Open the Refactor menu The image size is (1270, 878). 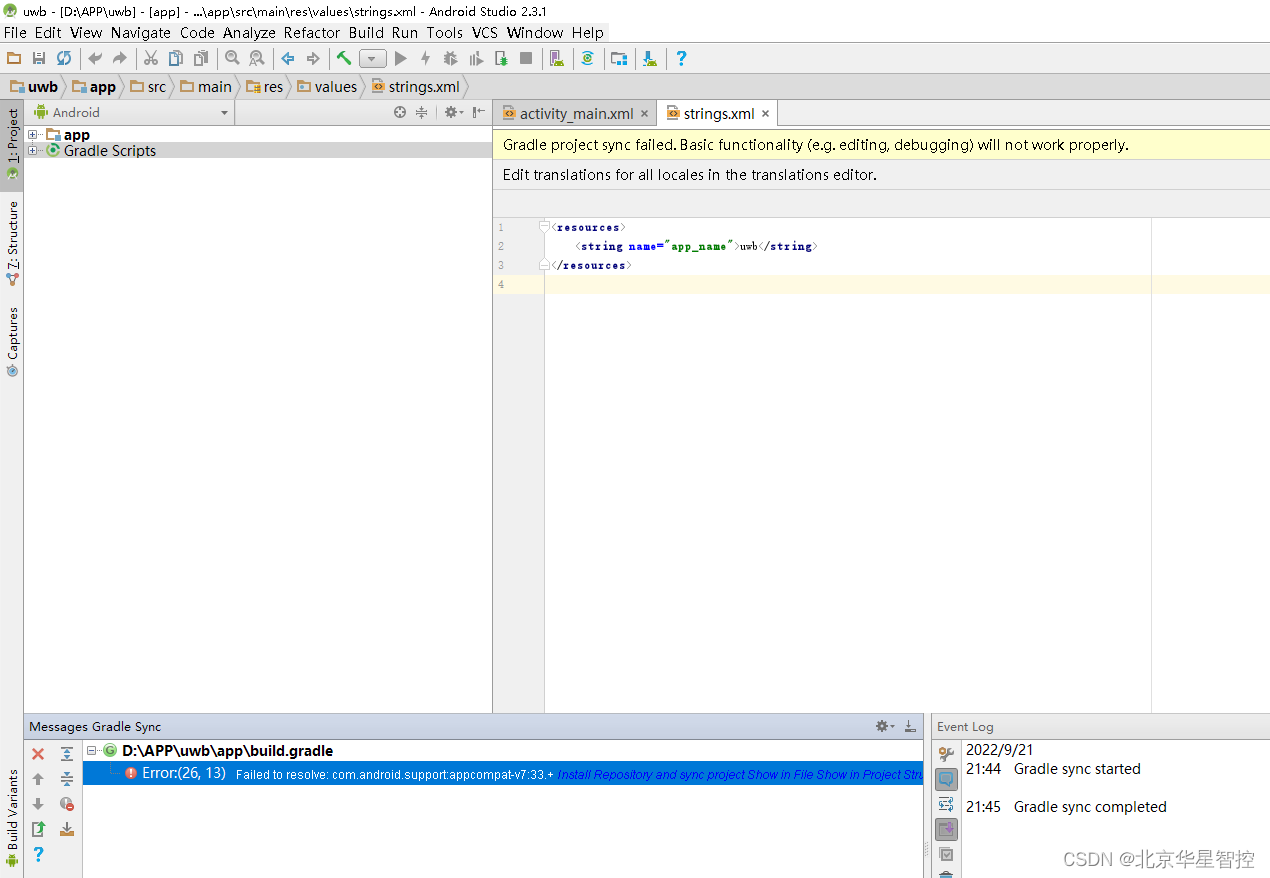click(312, 32)
